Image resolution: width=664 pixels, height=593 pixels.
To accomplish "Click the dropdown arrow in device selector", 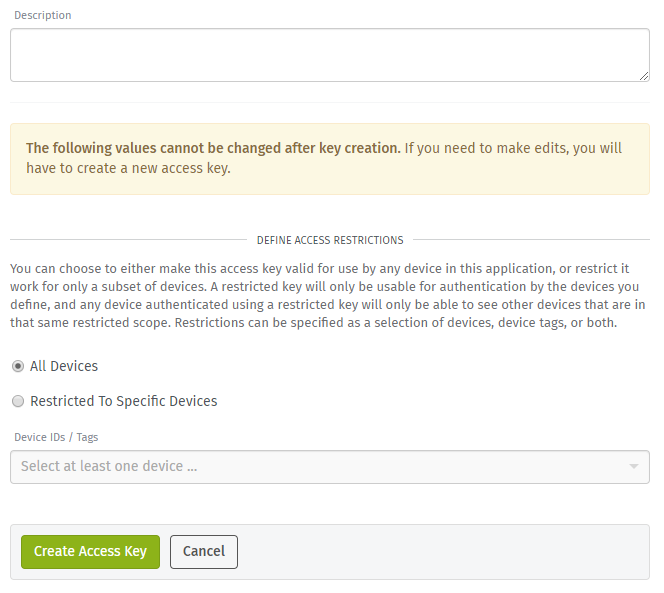I will point(634,467).
